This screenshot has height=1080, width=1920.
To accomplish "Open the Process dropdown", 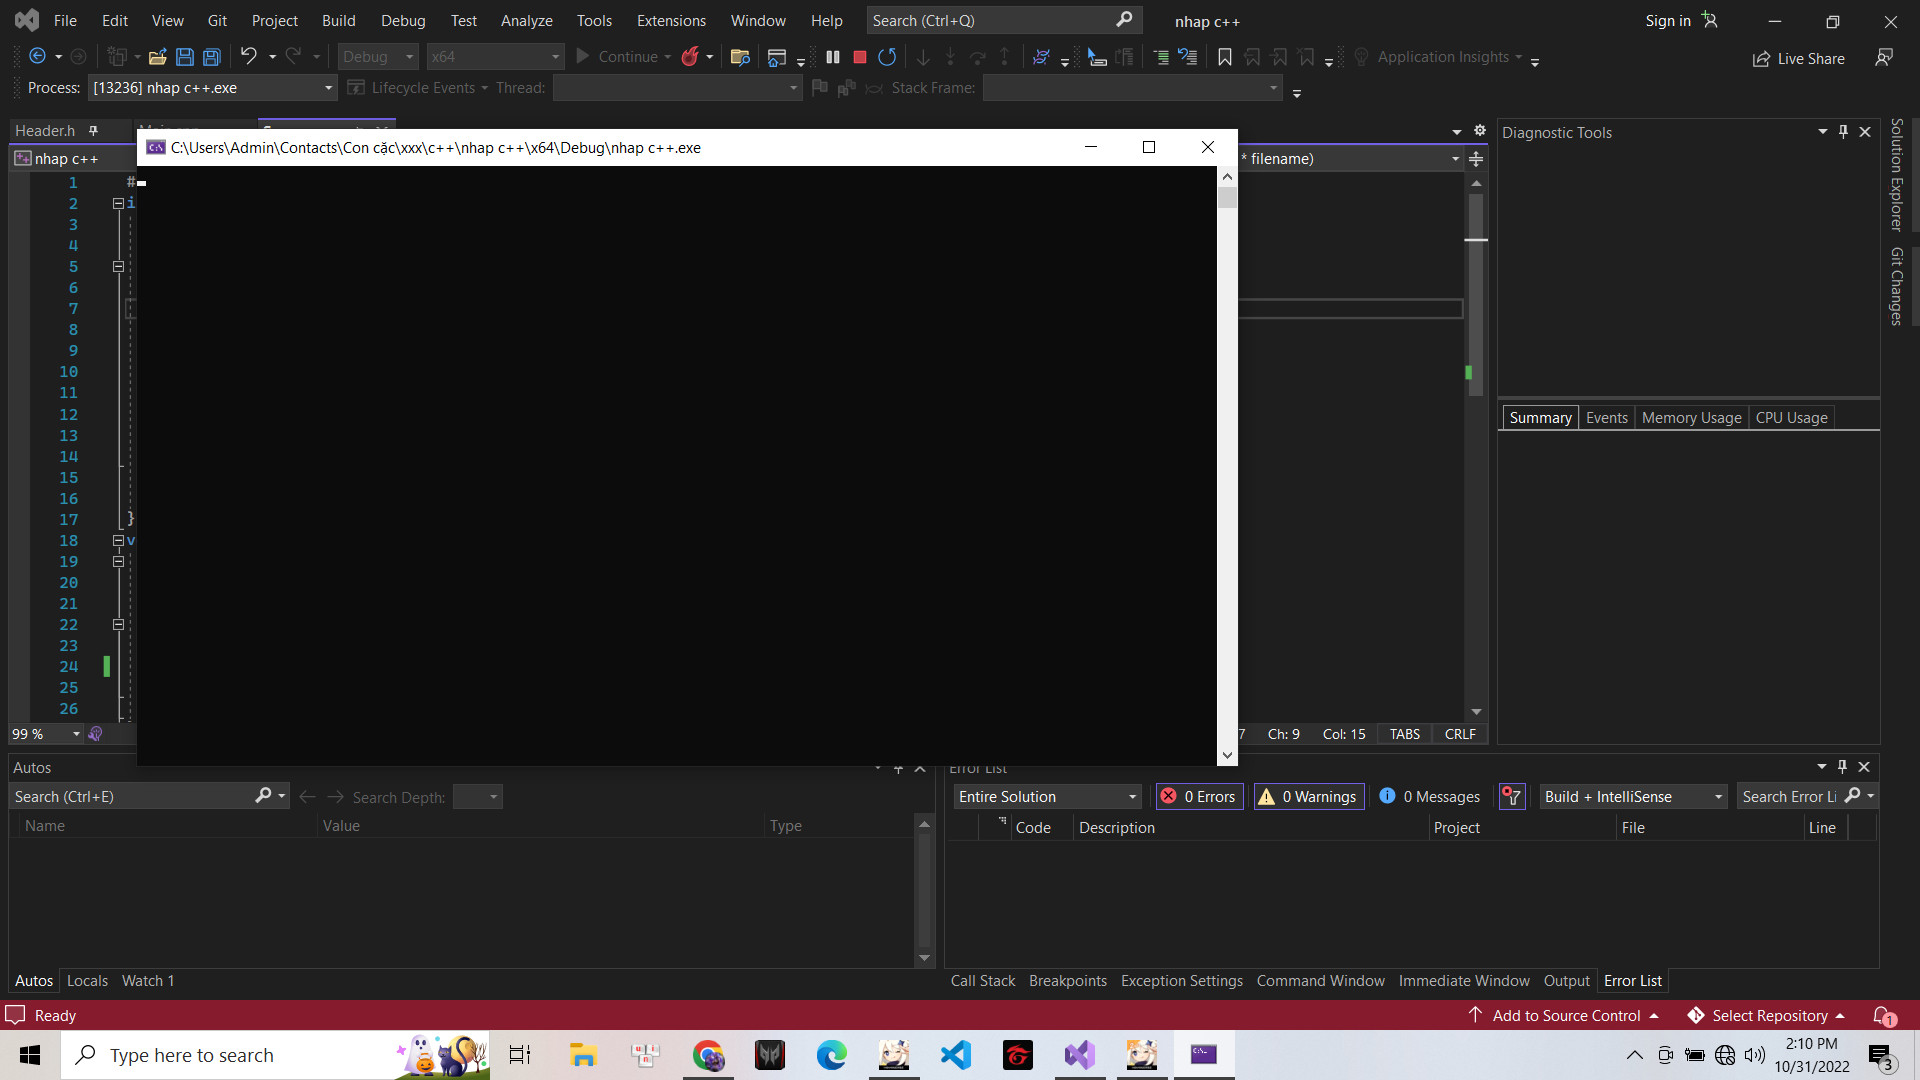I will (212, 88).
